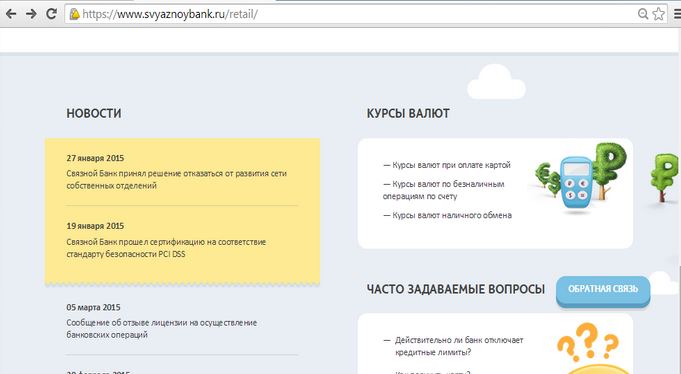Click the date 19 января 2015
The image size is (681, 374).
click(x=95, y=226)
